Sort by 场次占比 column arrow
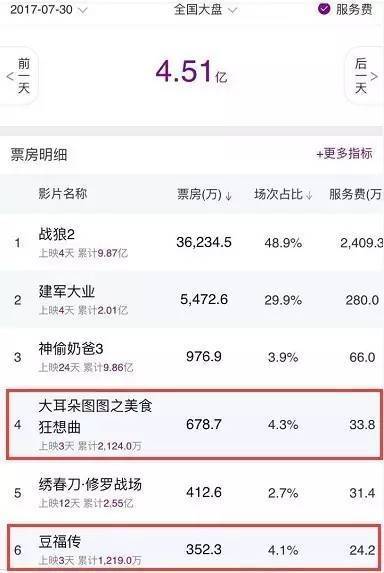 309,196
